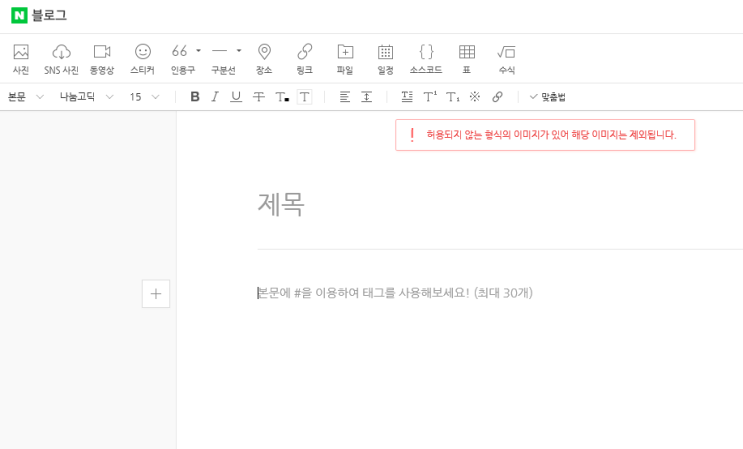The height and width of the screenshot is (449, 743).
Task: Insert a 동영상 video
Action: click(x=102, y=59)
